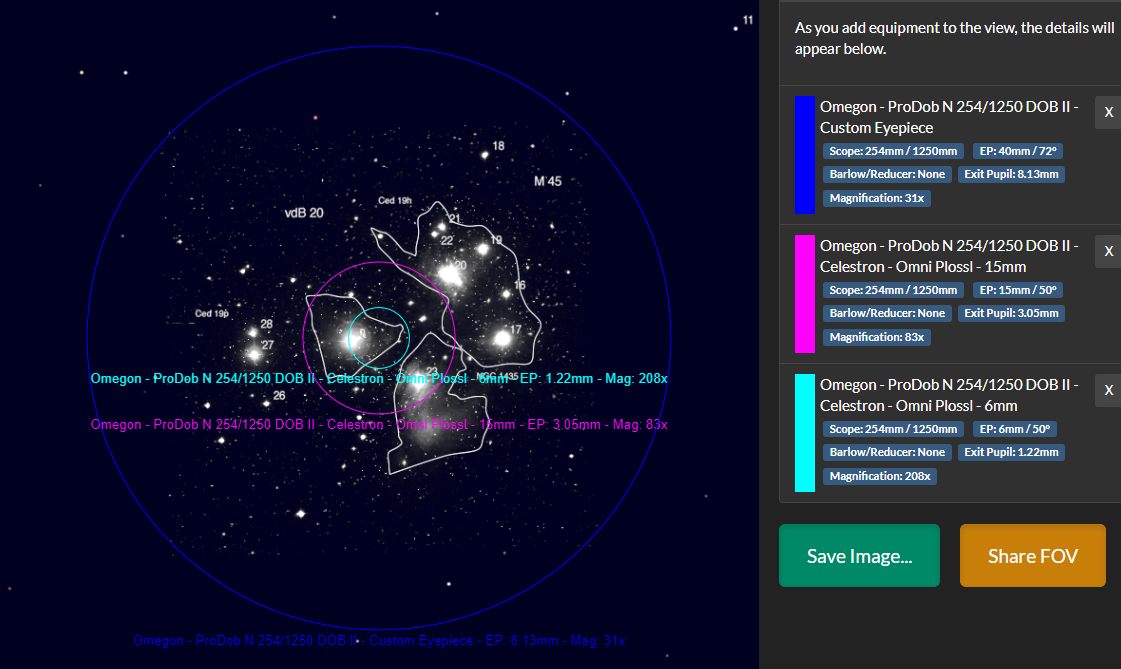Select the magenta color swatch for 15mm eyepiece

pyautogui.click(x=805, y=294)
